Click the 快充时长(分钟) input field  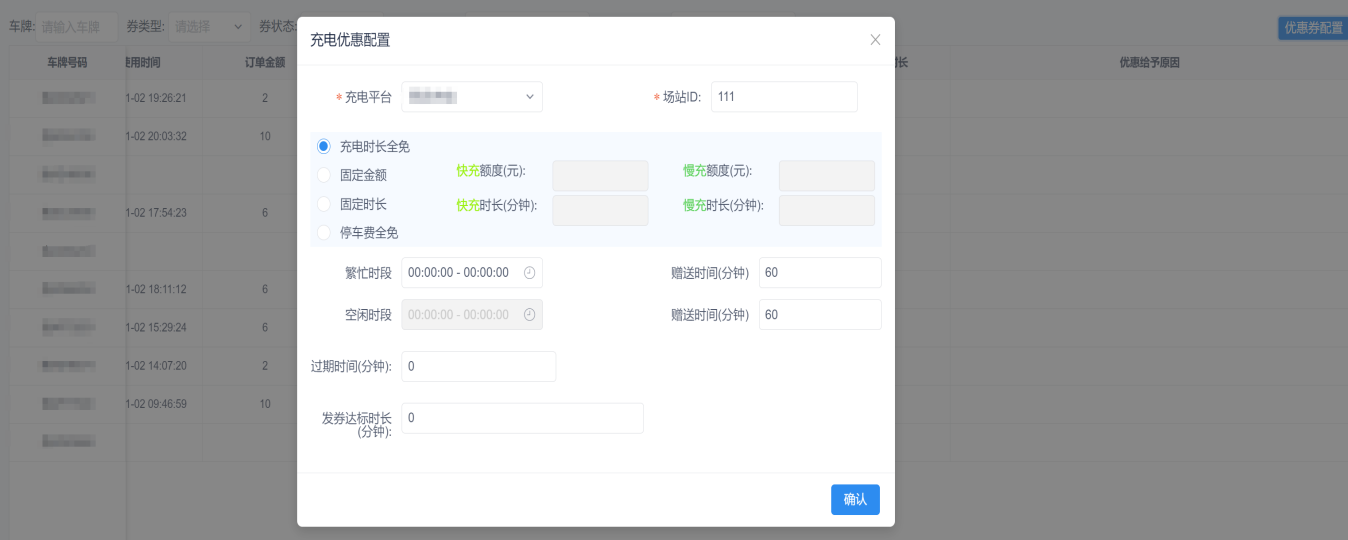[x=600, y=210]
